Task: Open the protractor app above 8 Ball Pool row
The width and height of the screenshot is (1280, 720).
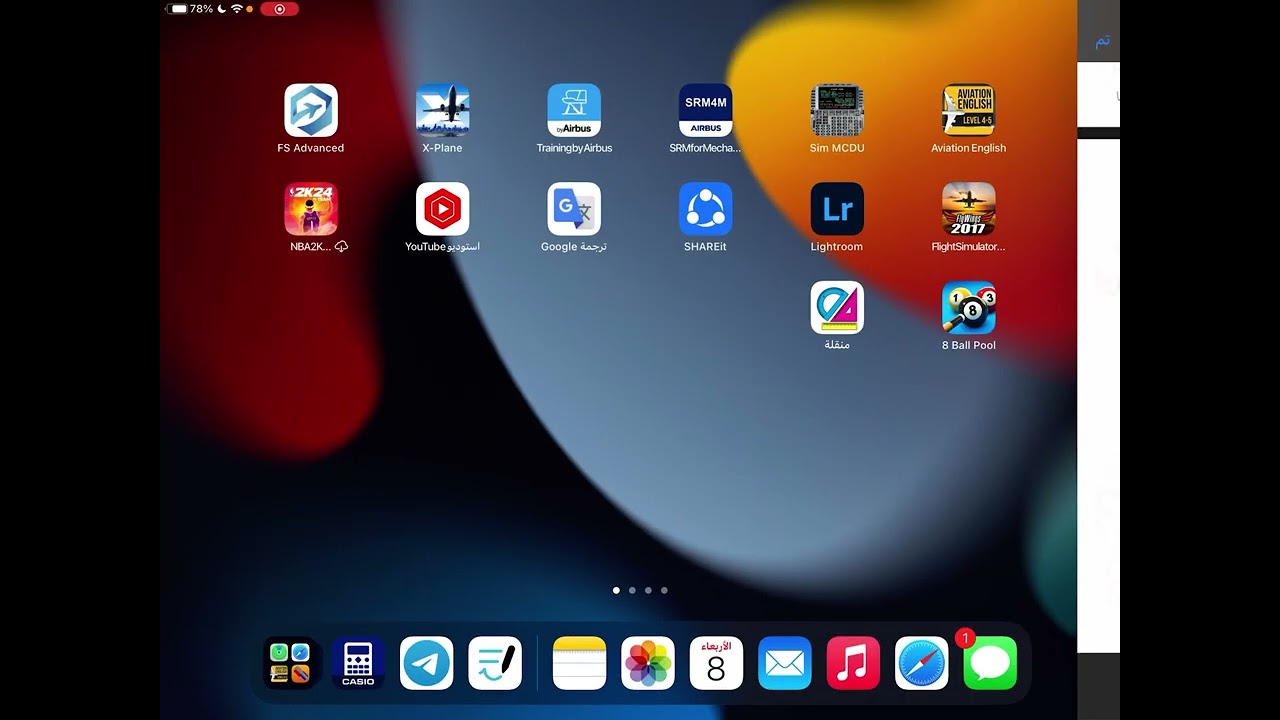Action: click(x=837, y=308)
